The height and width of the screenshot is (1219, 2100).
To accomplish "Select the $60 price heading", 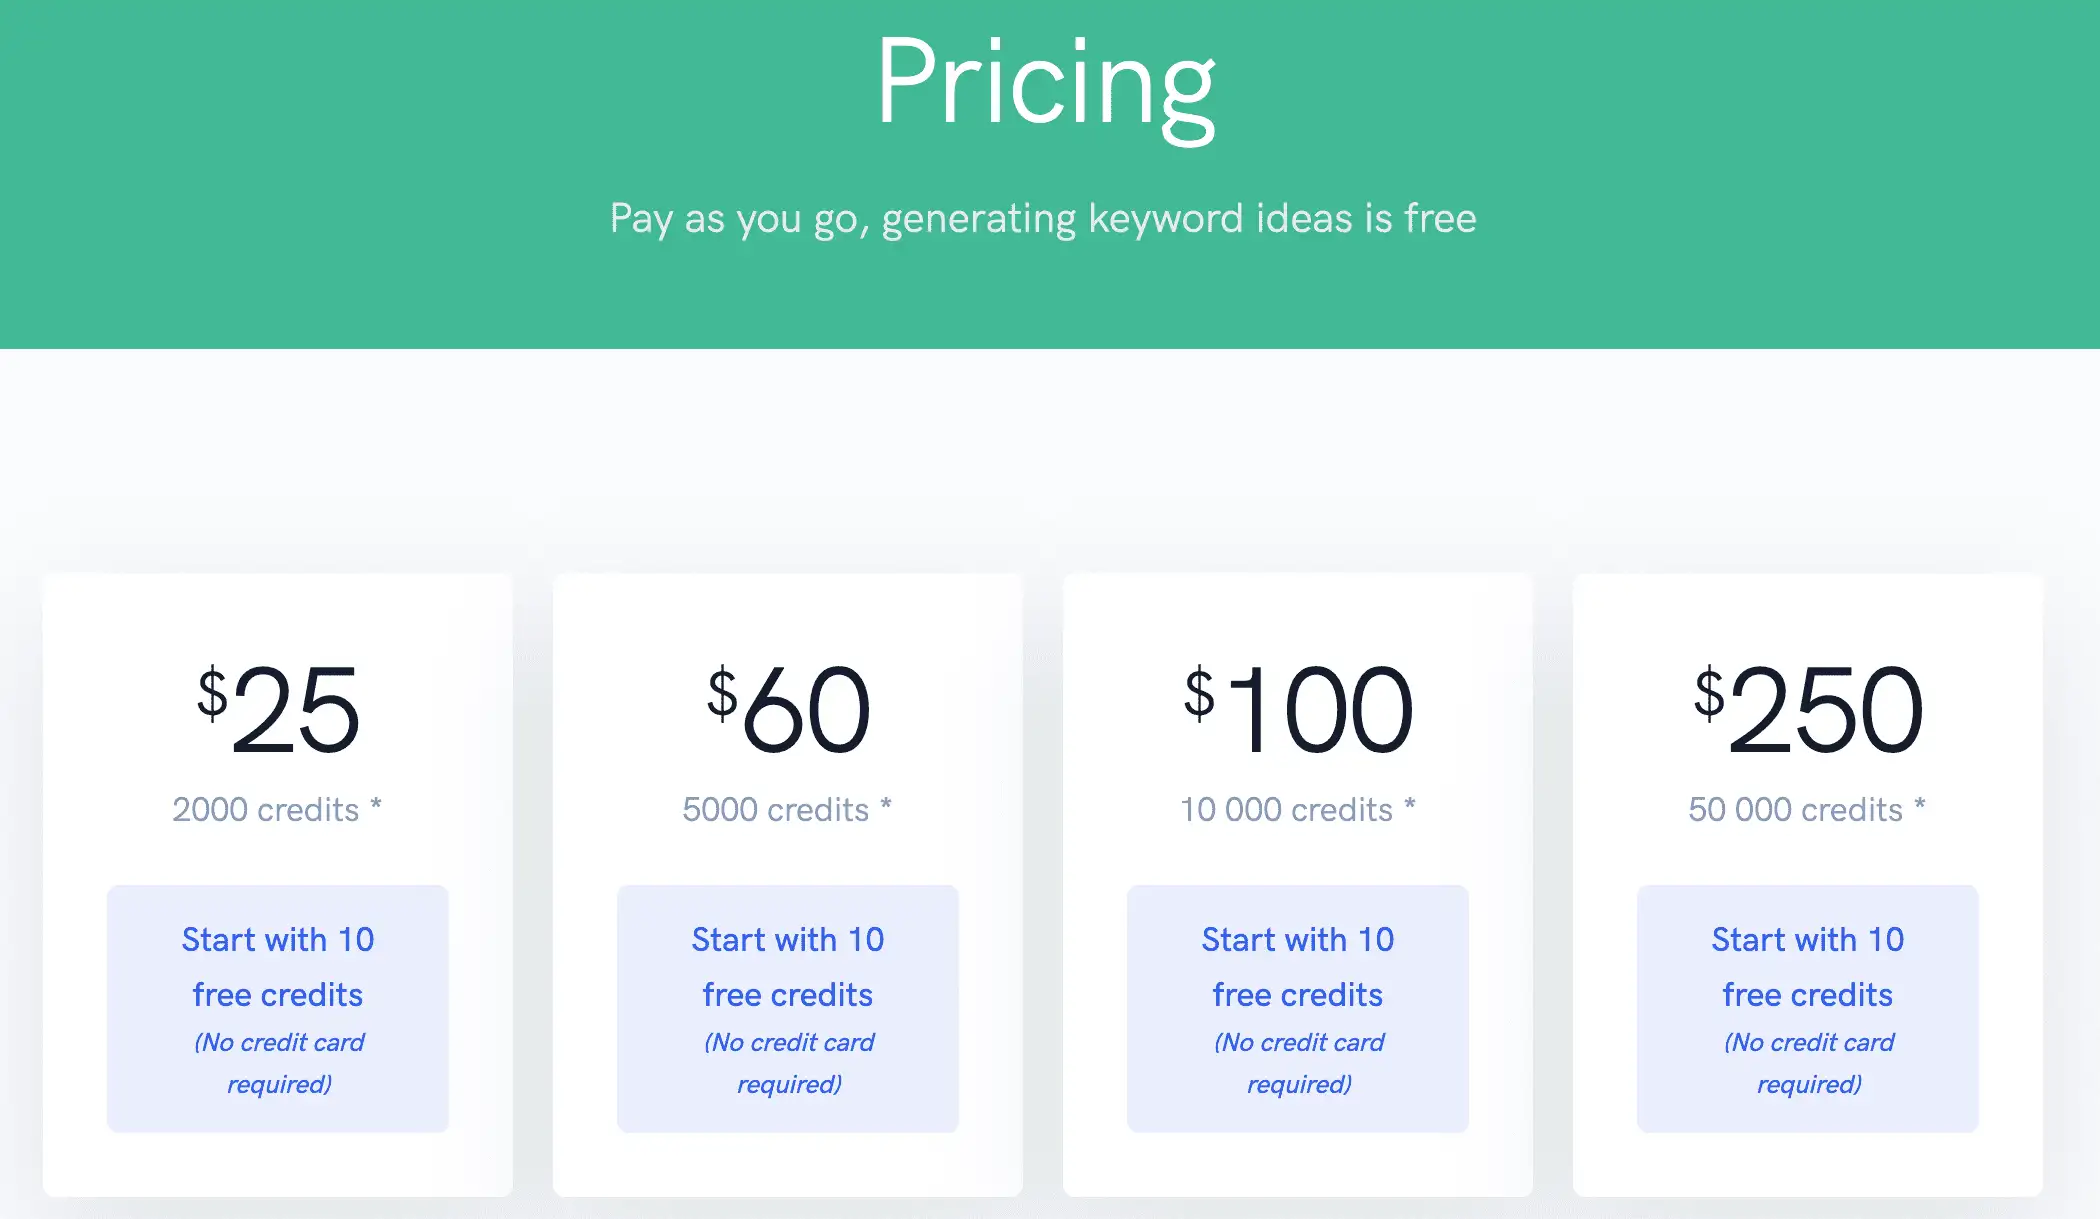I will tap(788, 709).
